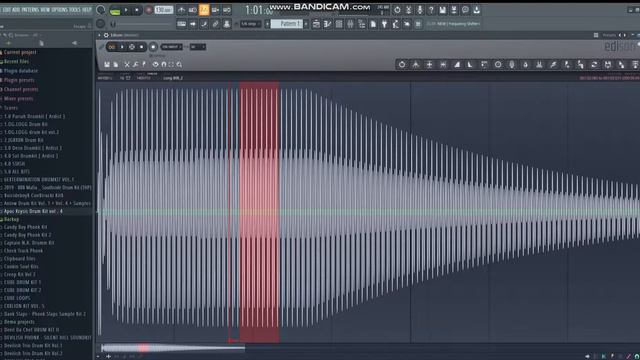Open the Channel rack view icon
640x360 pixels.
(x=339, y=24)
